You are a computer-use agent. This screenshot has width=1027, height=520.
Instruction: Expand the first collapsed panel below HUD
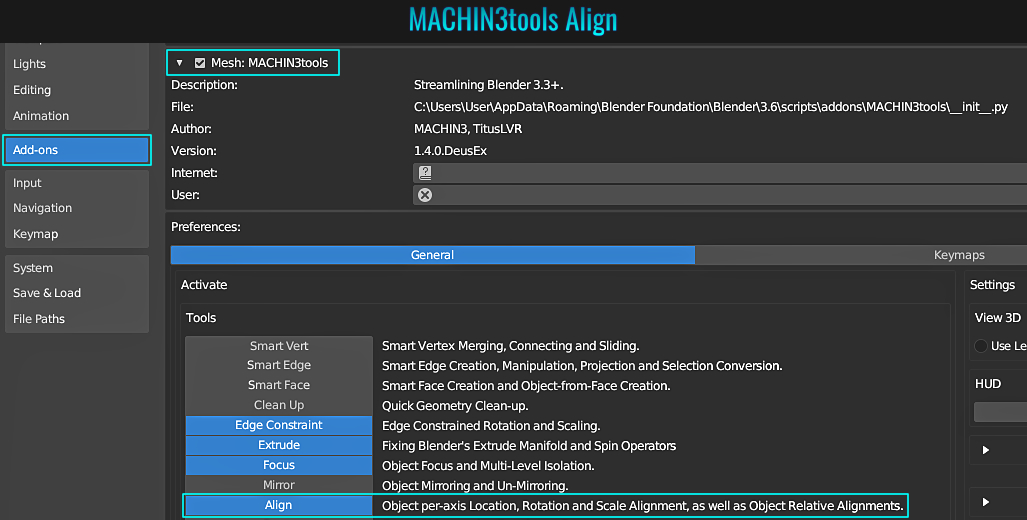click(x=986, y=450)
